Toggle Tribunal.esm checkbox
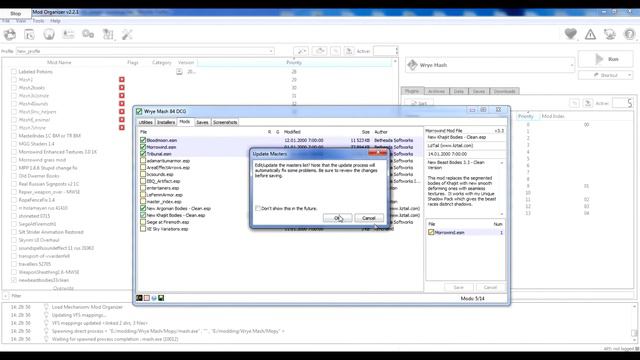The image size is (640, 360). (143, 154)
